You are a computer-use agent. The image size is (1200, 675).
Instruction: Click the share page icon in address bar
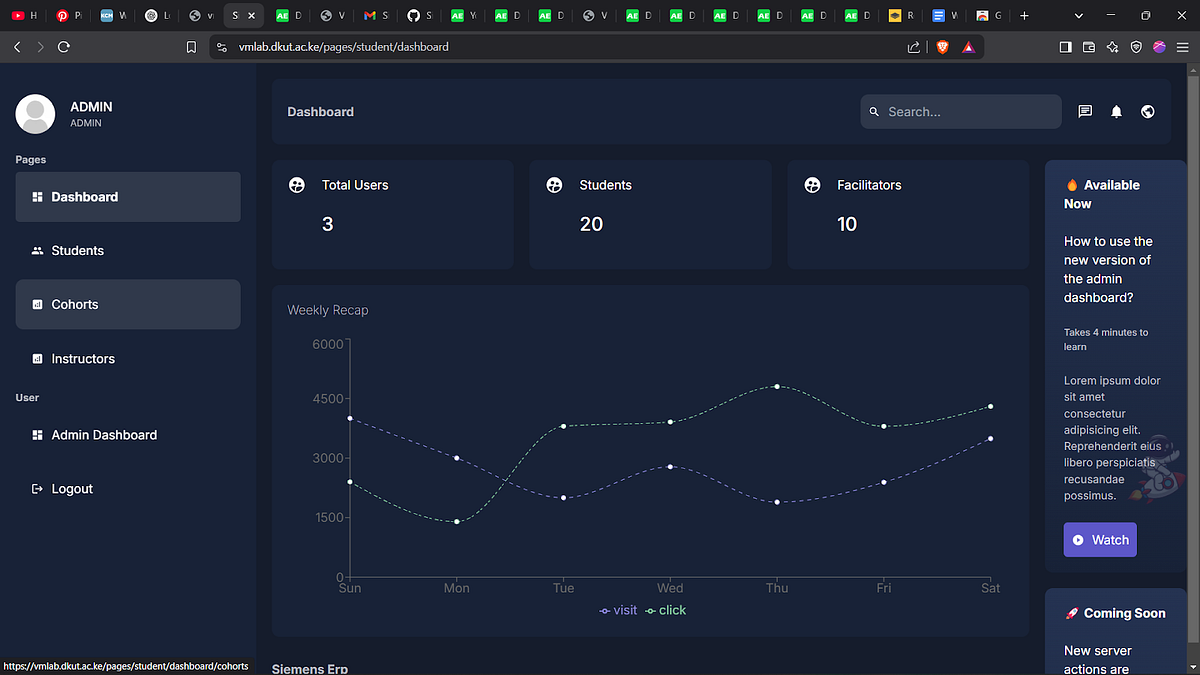[914, 47]
